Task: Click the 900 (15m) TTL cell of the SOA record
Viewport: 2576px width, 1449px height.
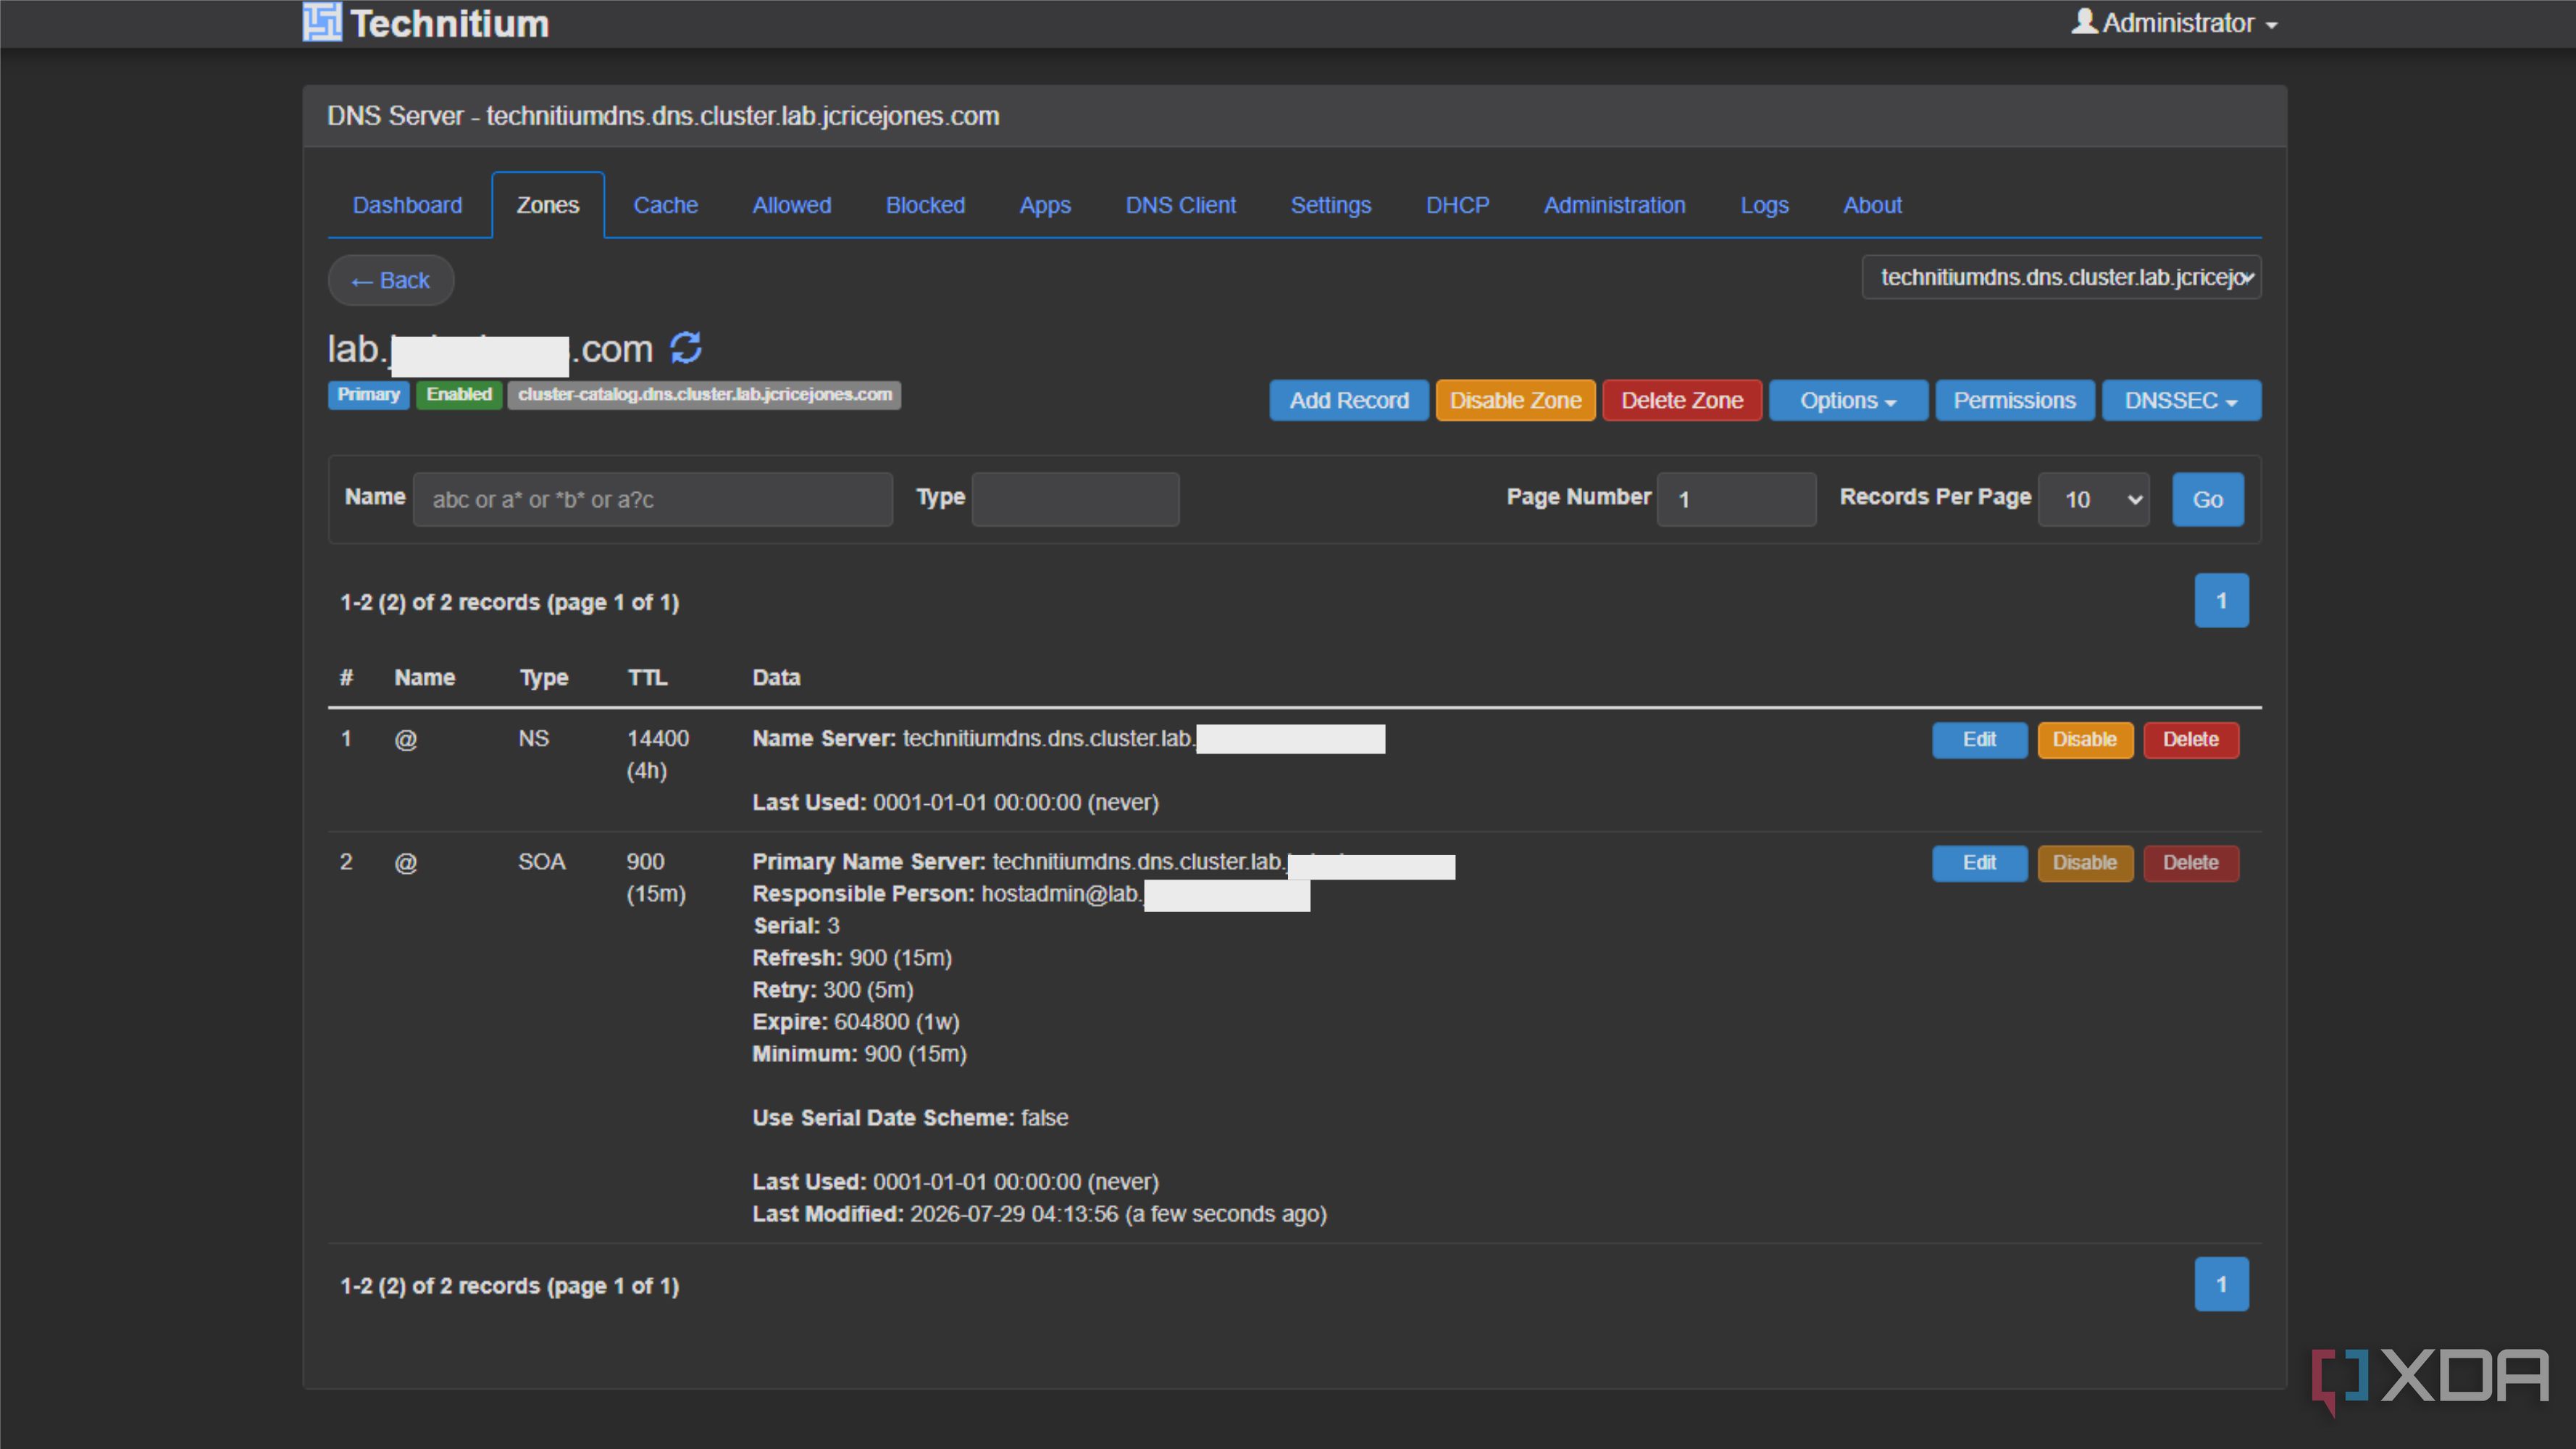Action: (x=655, y=877)
